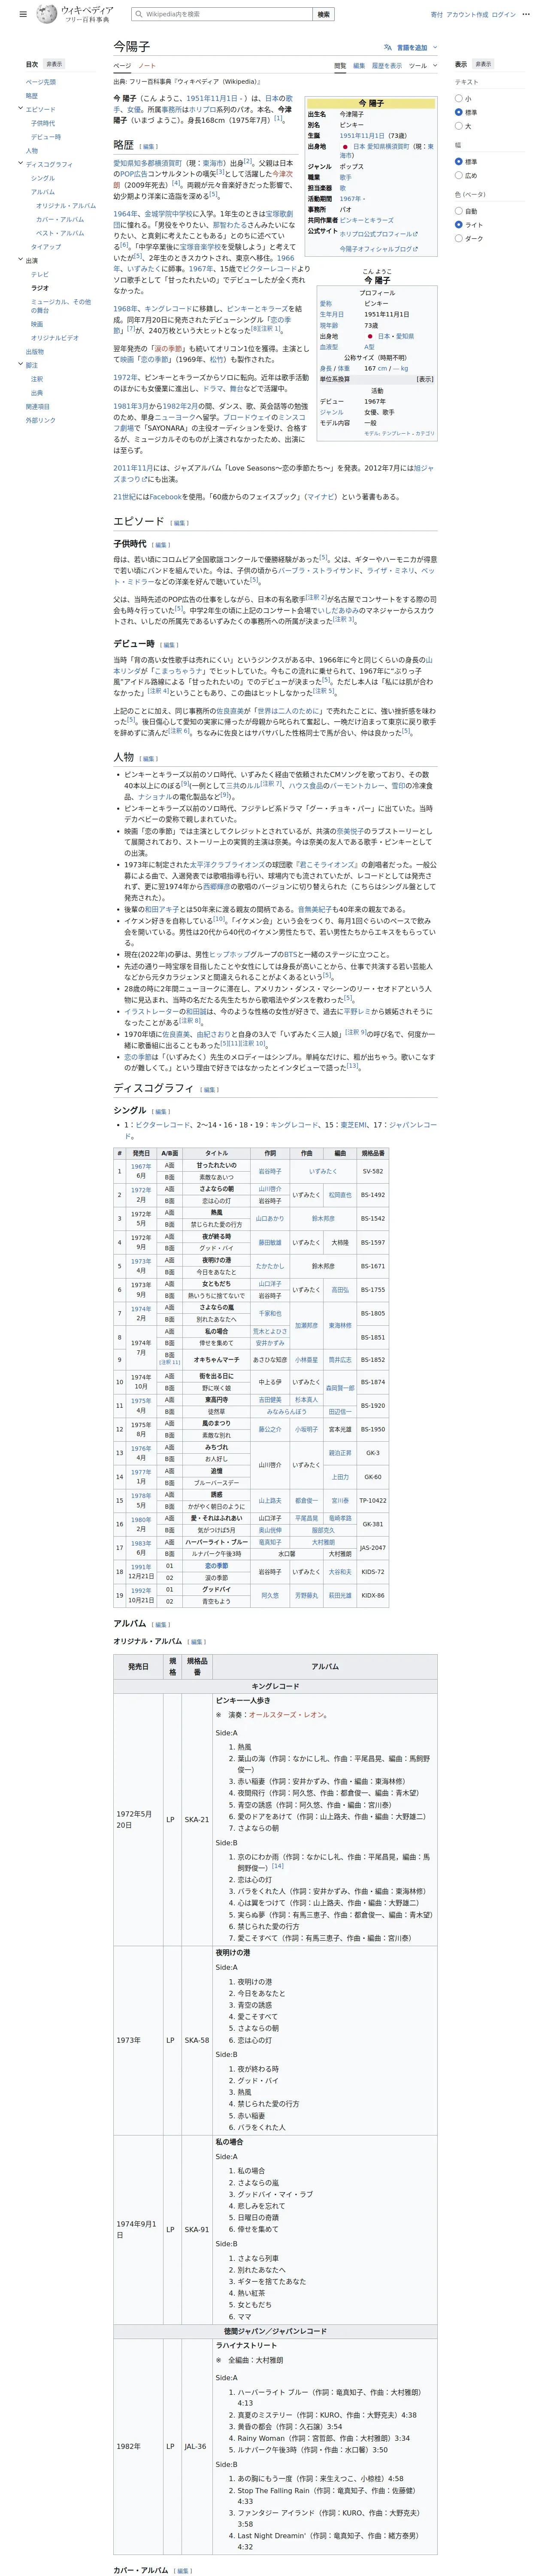The image size is (551, 2576).
Task: Hide the contents sidebar with 非表示 button
Action: point(54,64)
